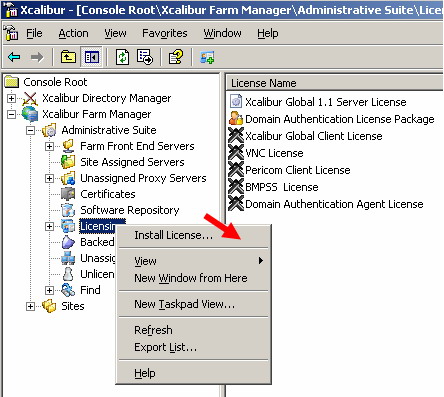Select Xcalibur Global 1.1 Server License text
The height and width of the screenshot is (397, 444).
(x=326, y=102)
